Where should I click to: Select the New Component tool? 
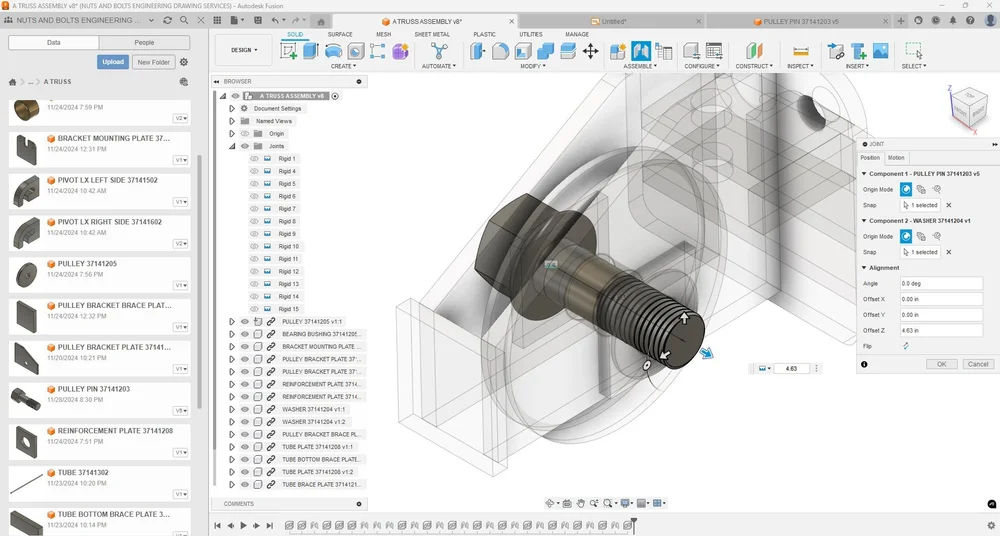[x=617, y=51]
